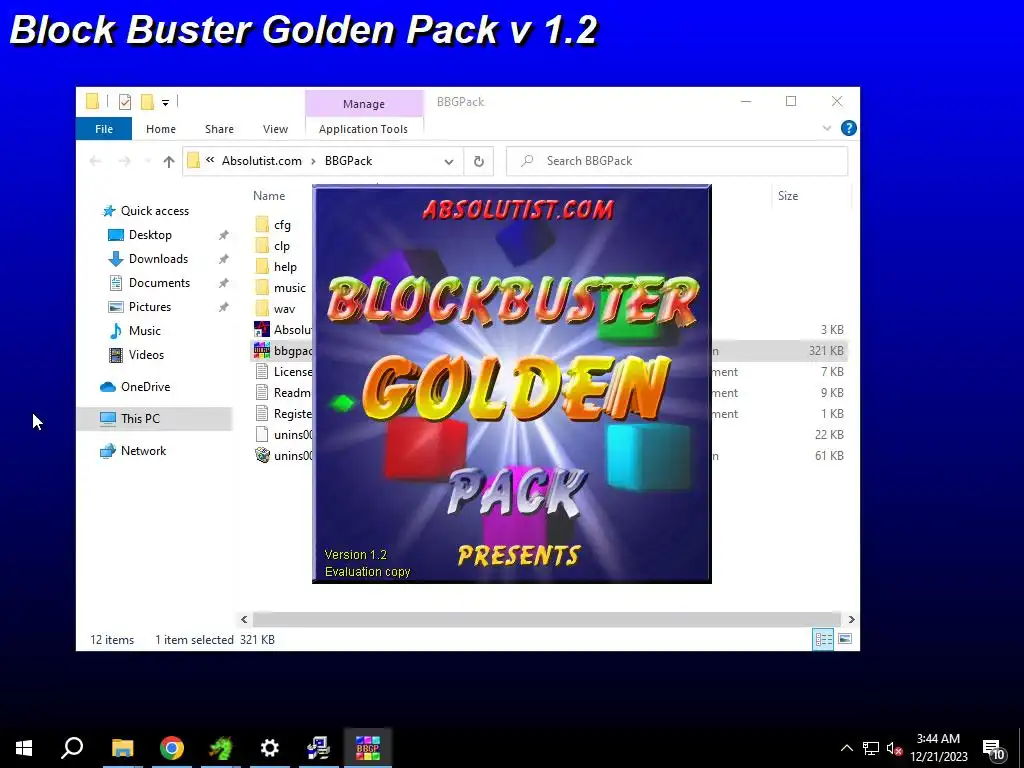
Task: Refresh the BBGPack folder view
Action: pyautogui.click(x=479, y=161)
